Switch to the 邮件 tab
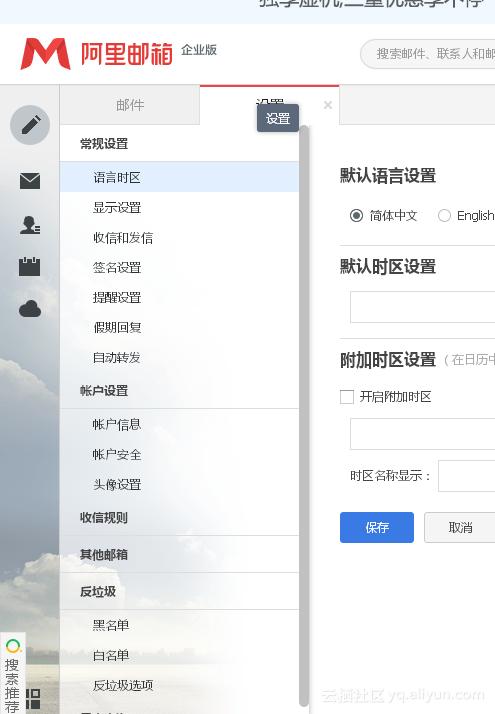Image resolution: width=495 pixels, height=714 pixels. click(x=130, y=105)
